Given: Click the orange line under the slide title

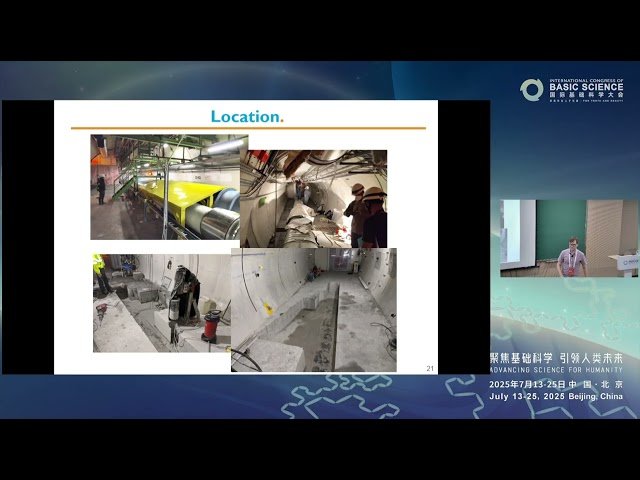Looking at the screenshot, I should (247, 129).
